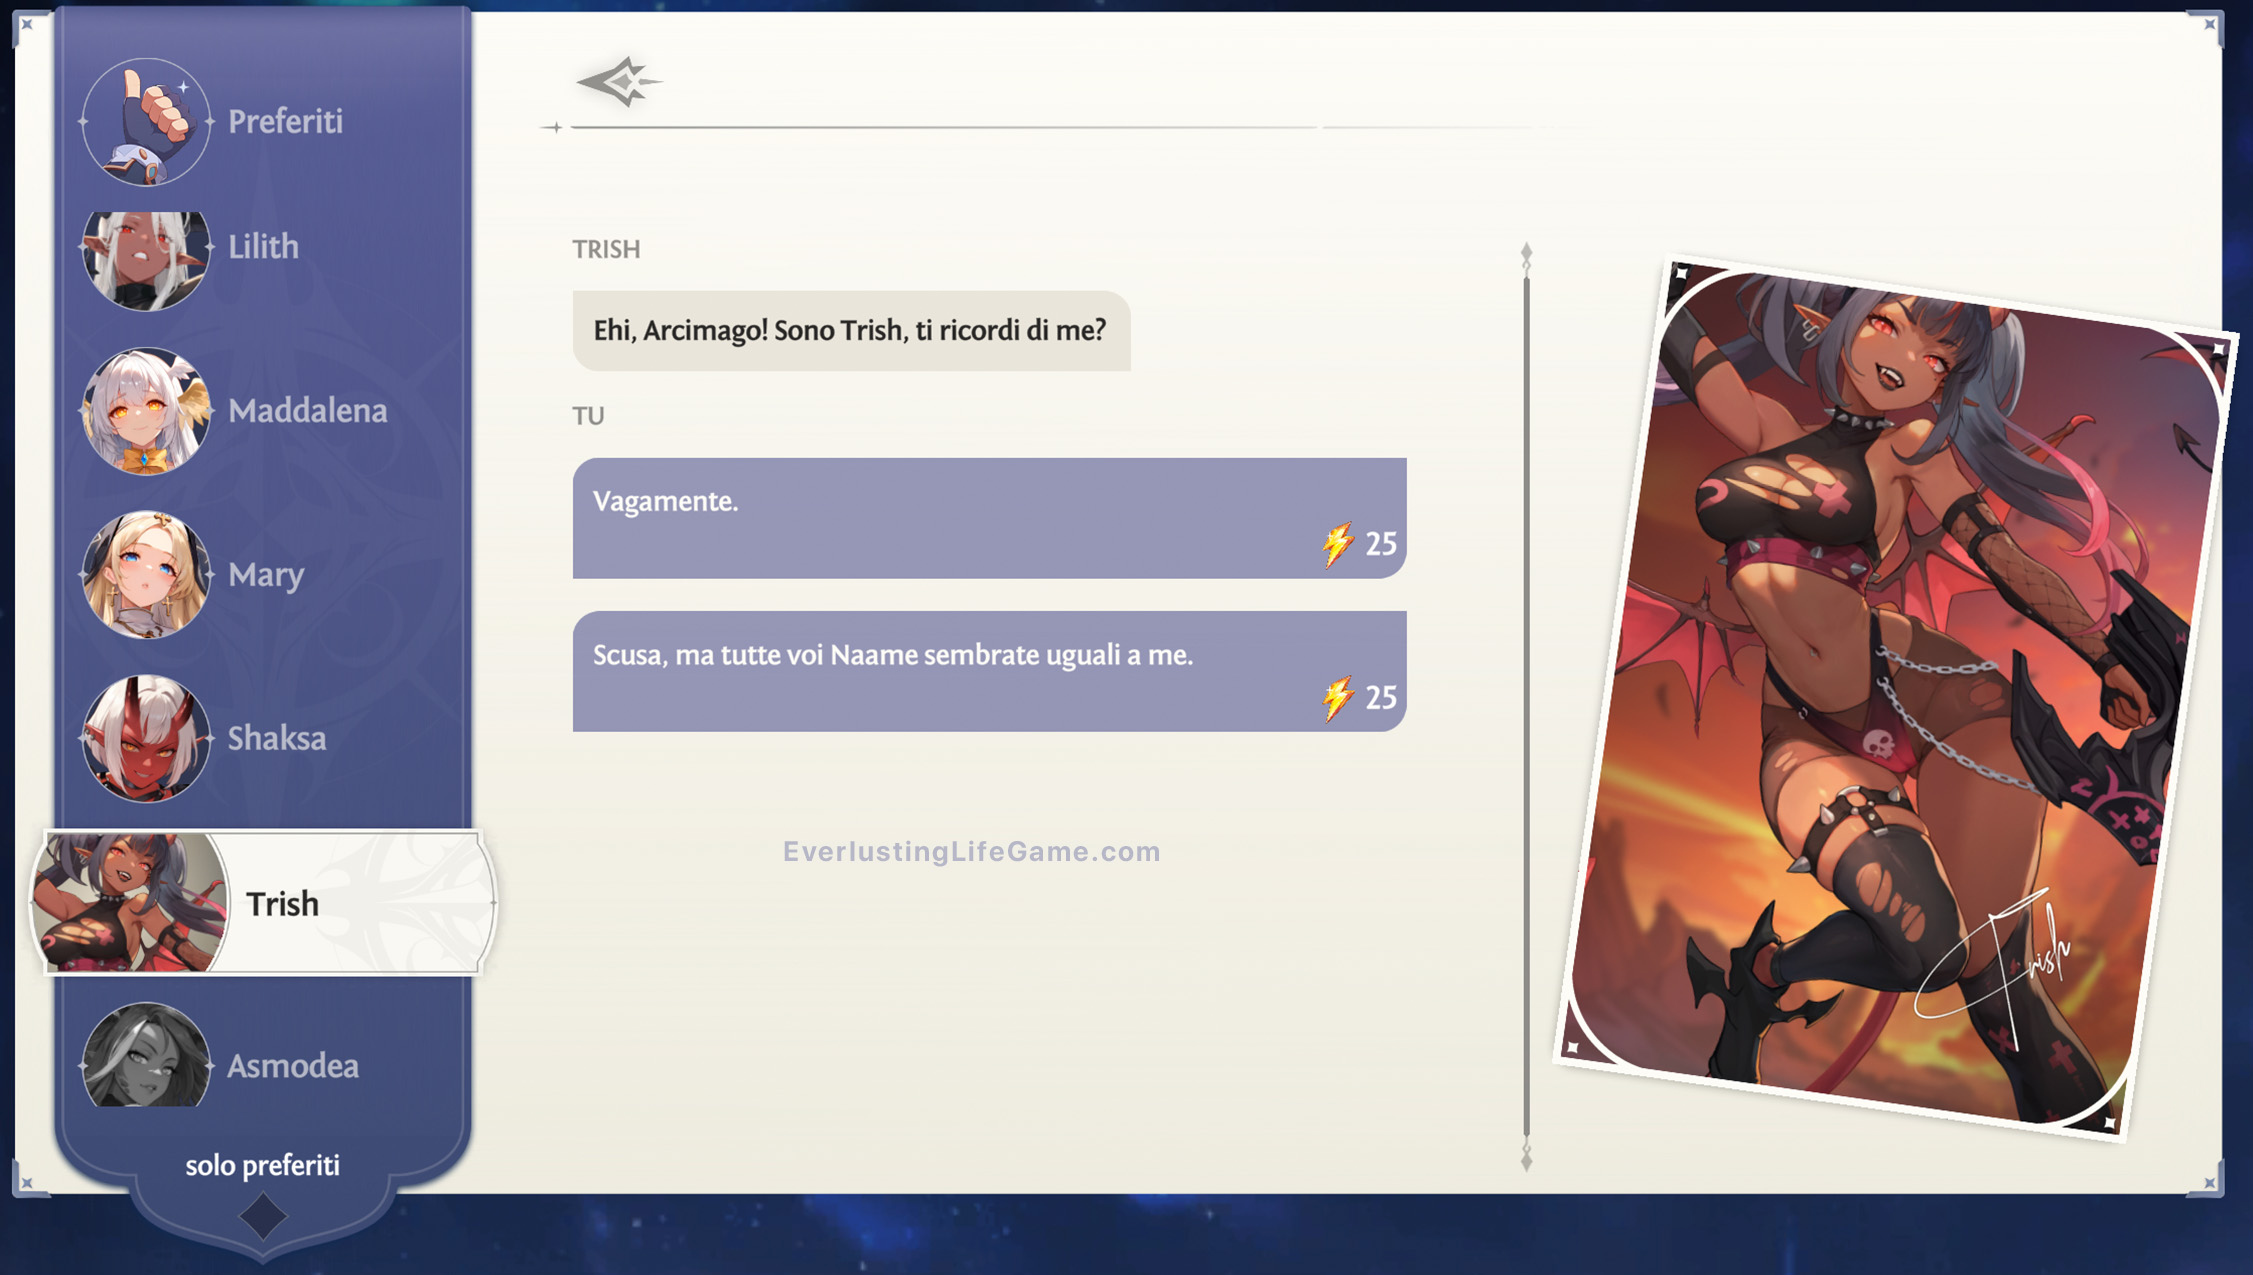The image size is (2253, 1275).
Task: Select Maddalena's avatar icon
Action: tap(146, 411)
